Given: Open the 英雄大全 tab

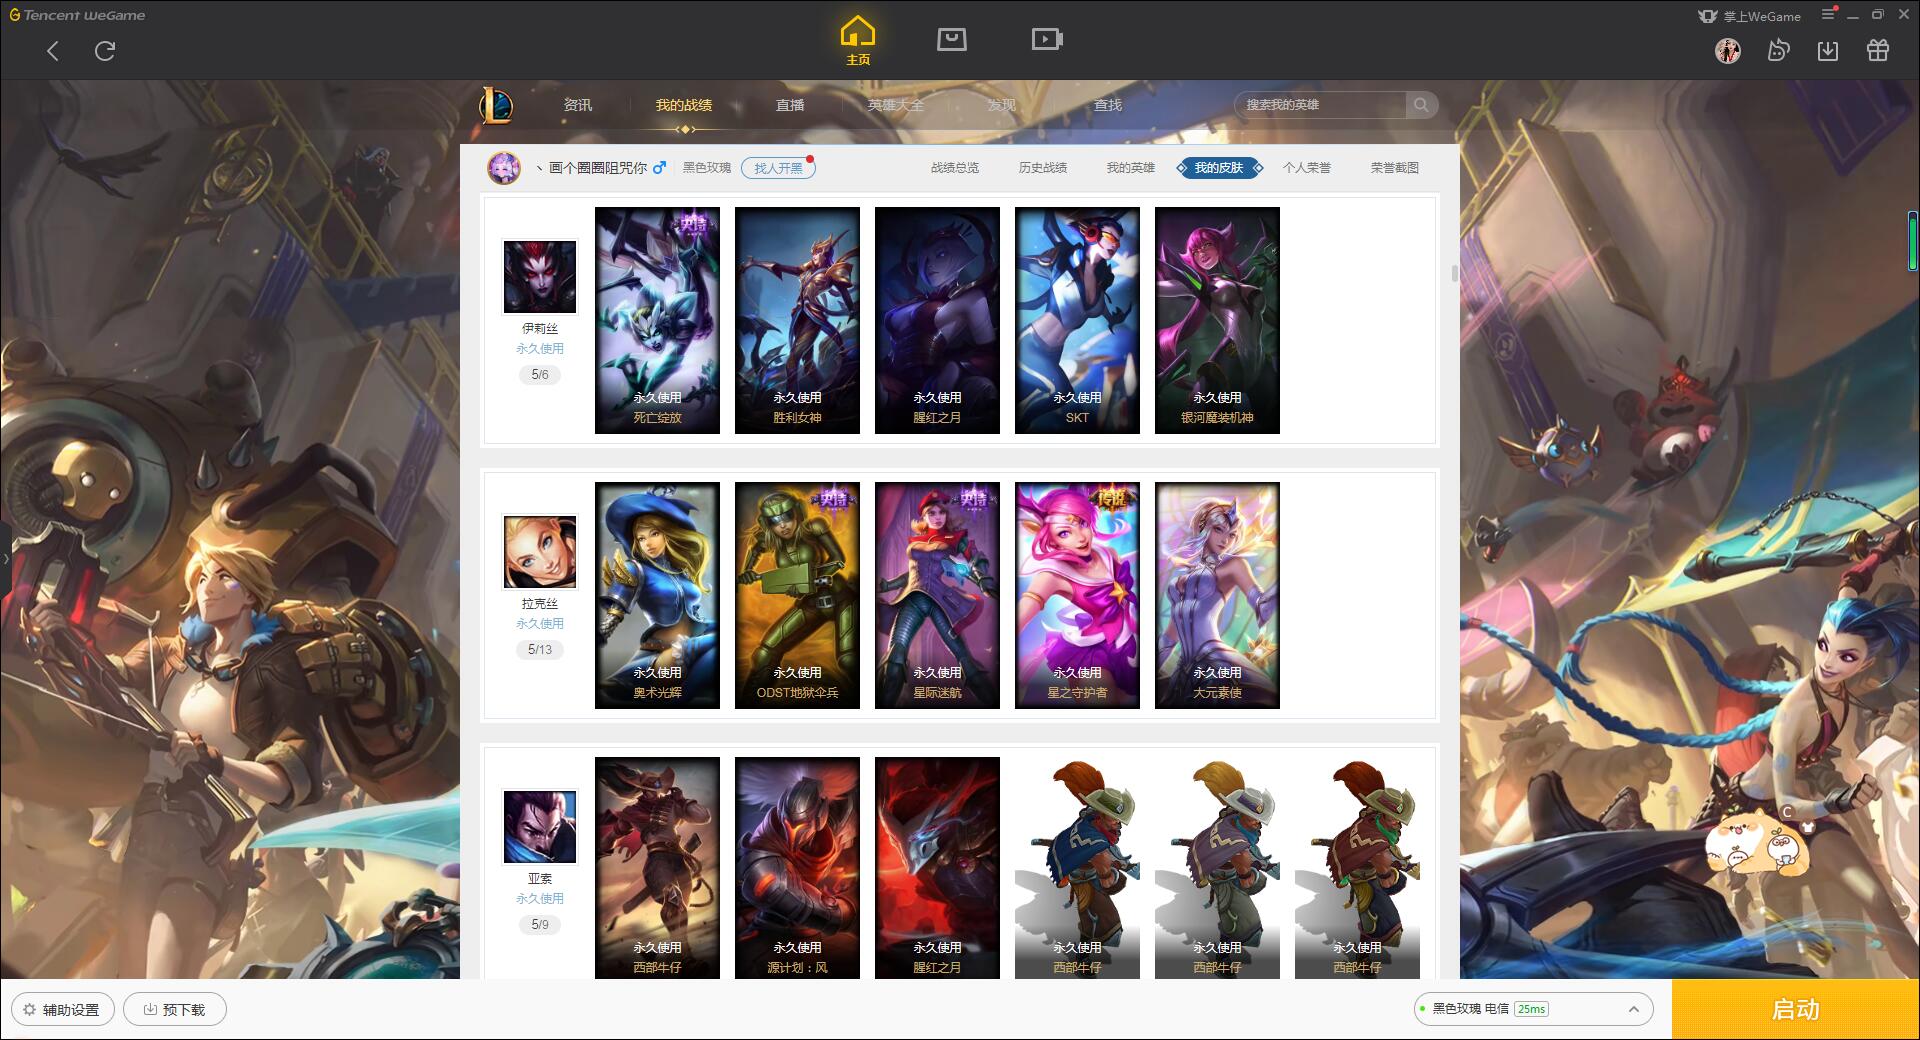Looking at the screenshot, I should point(896,105).
